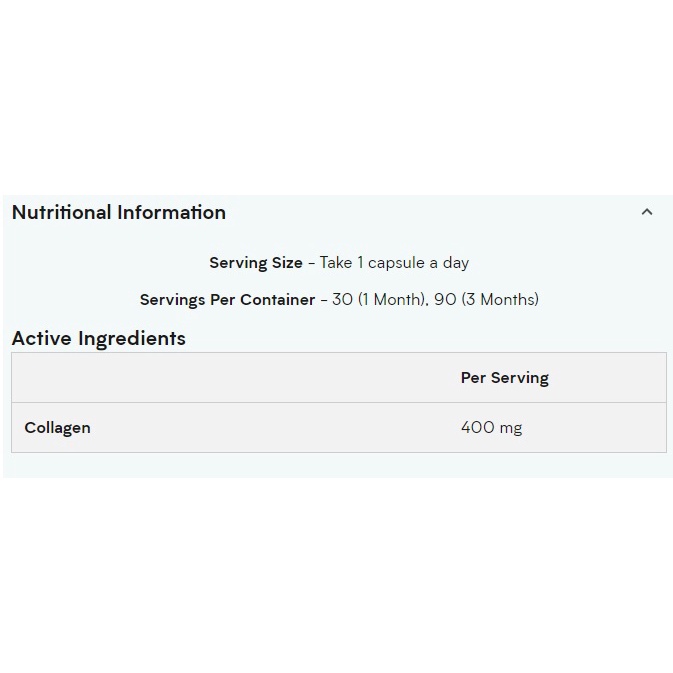The image size is (673, 673).
Task: Collapse the Nutritional Information chevron arrow
Action: pyautogui.click(x=647, y=212)
